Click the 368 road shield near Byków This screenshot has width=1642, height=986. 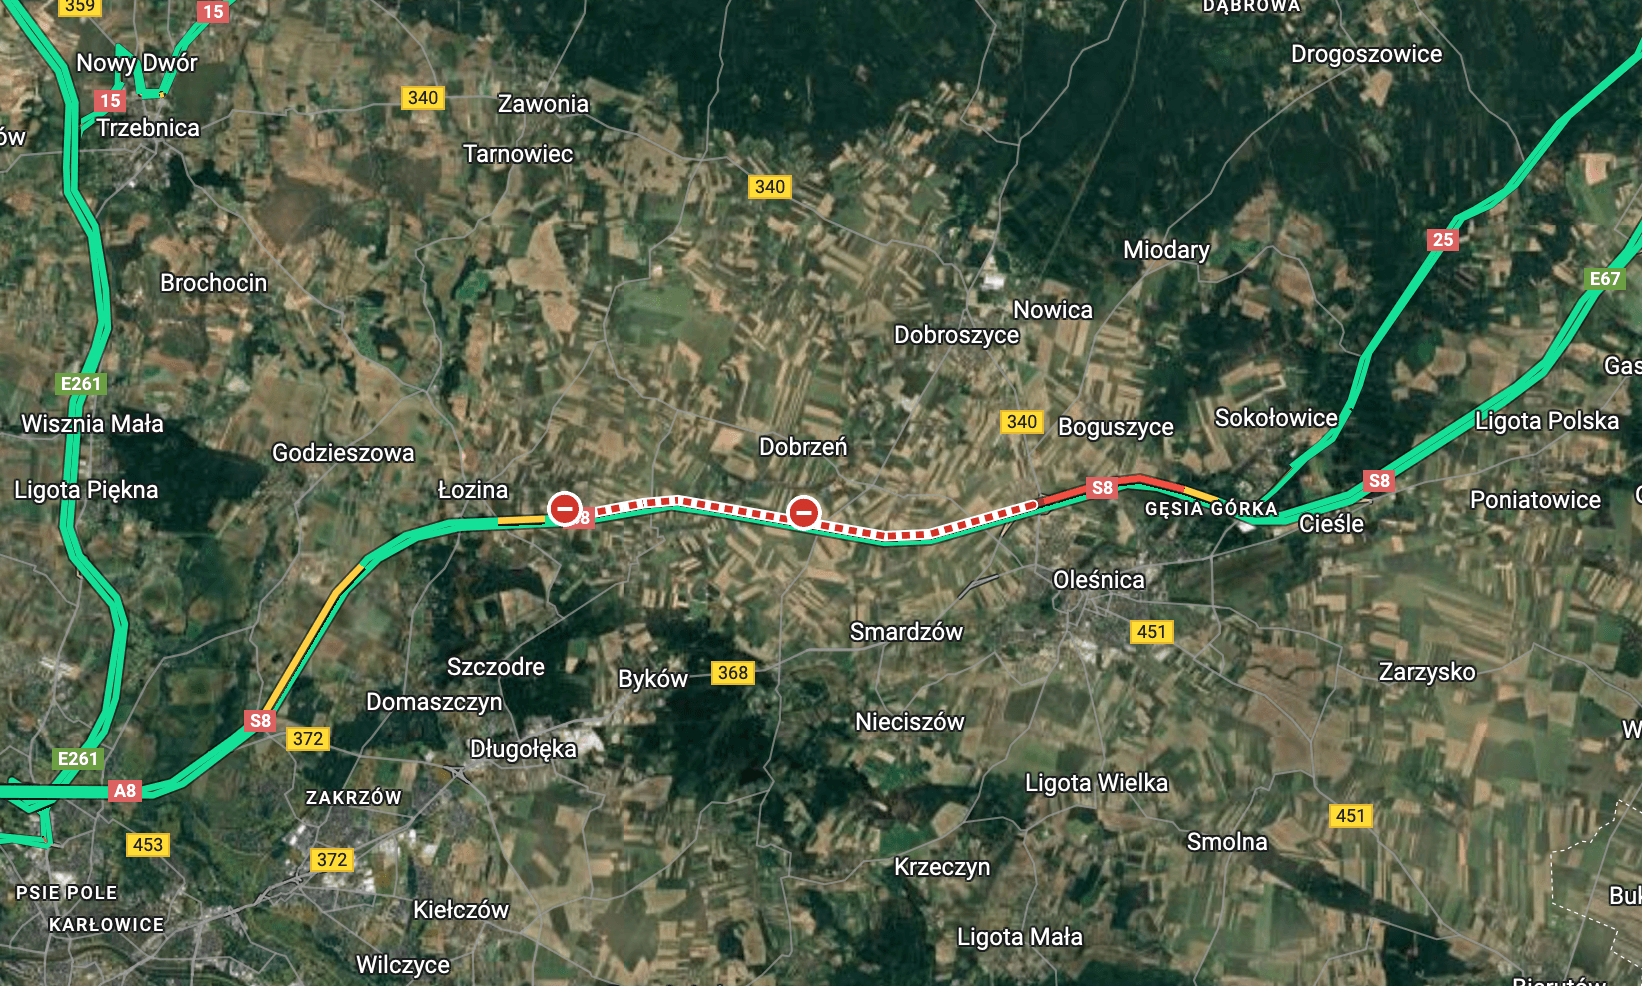pos(733,673)
